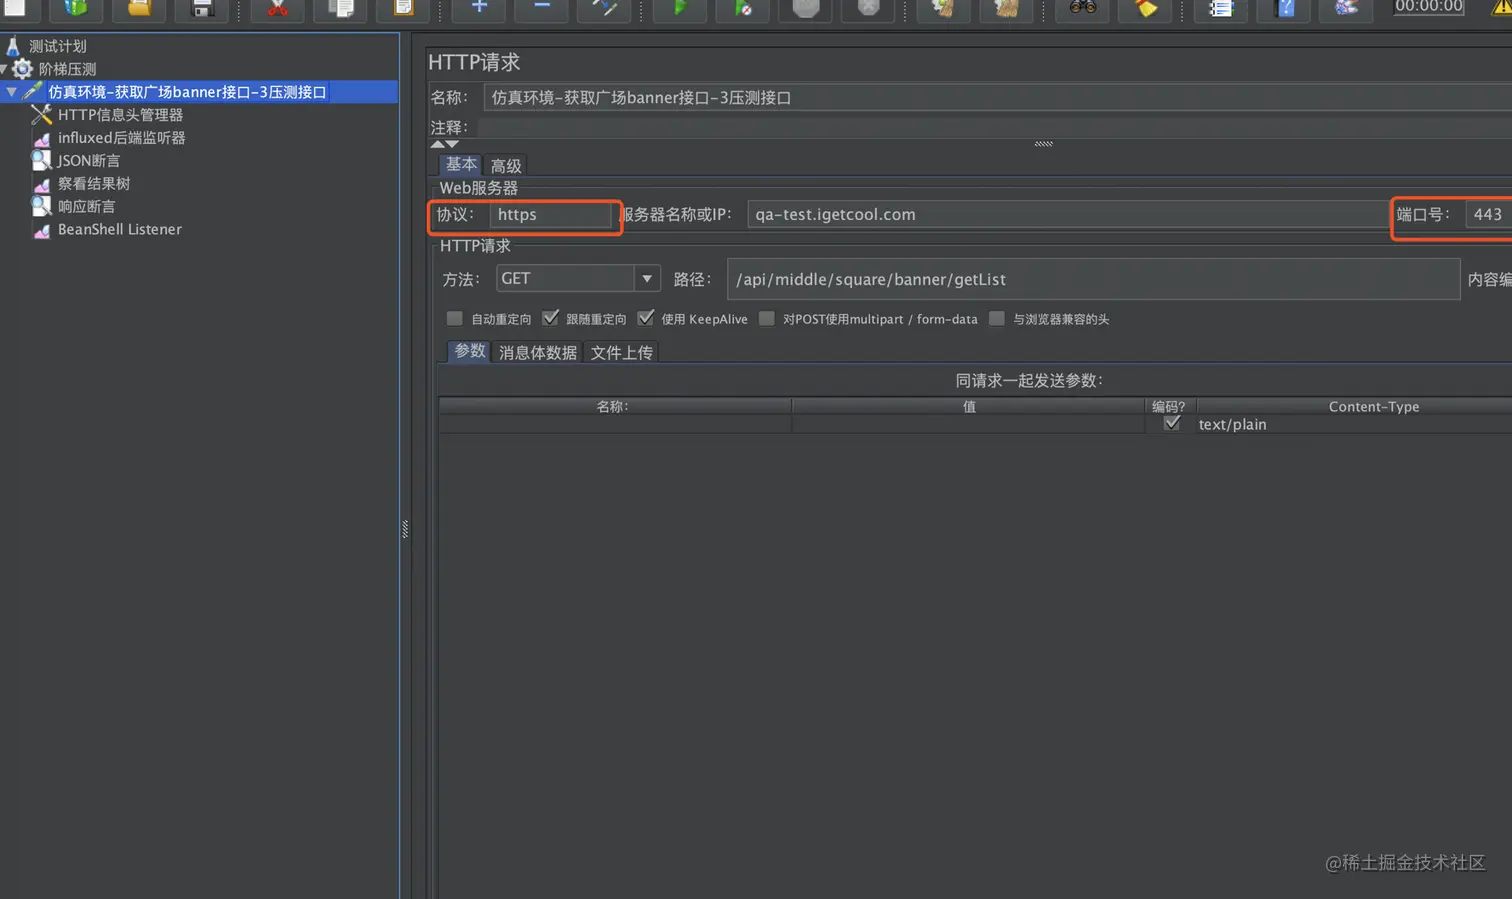The width and height of the screenshot is (1512, 899).
Task: Enable 对POST使用multipart / form-data checkbox
Action: [x=767, y=319]
